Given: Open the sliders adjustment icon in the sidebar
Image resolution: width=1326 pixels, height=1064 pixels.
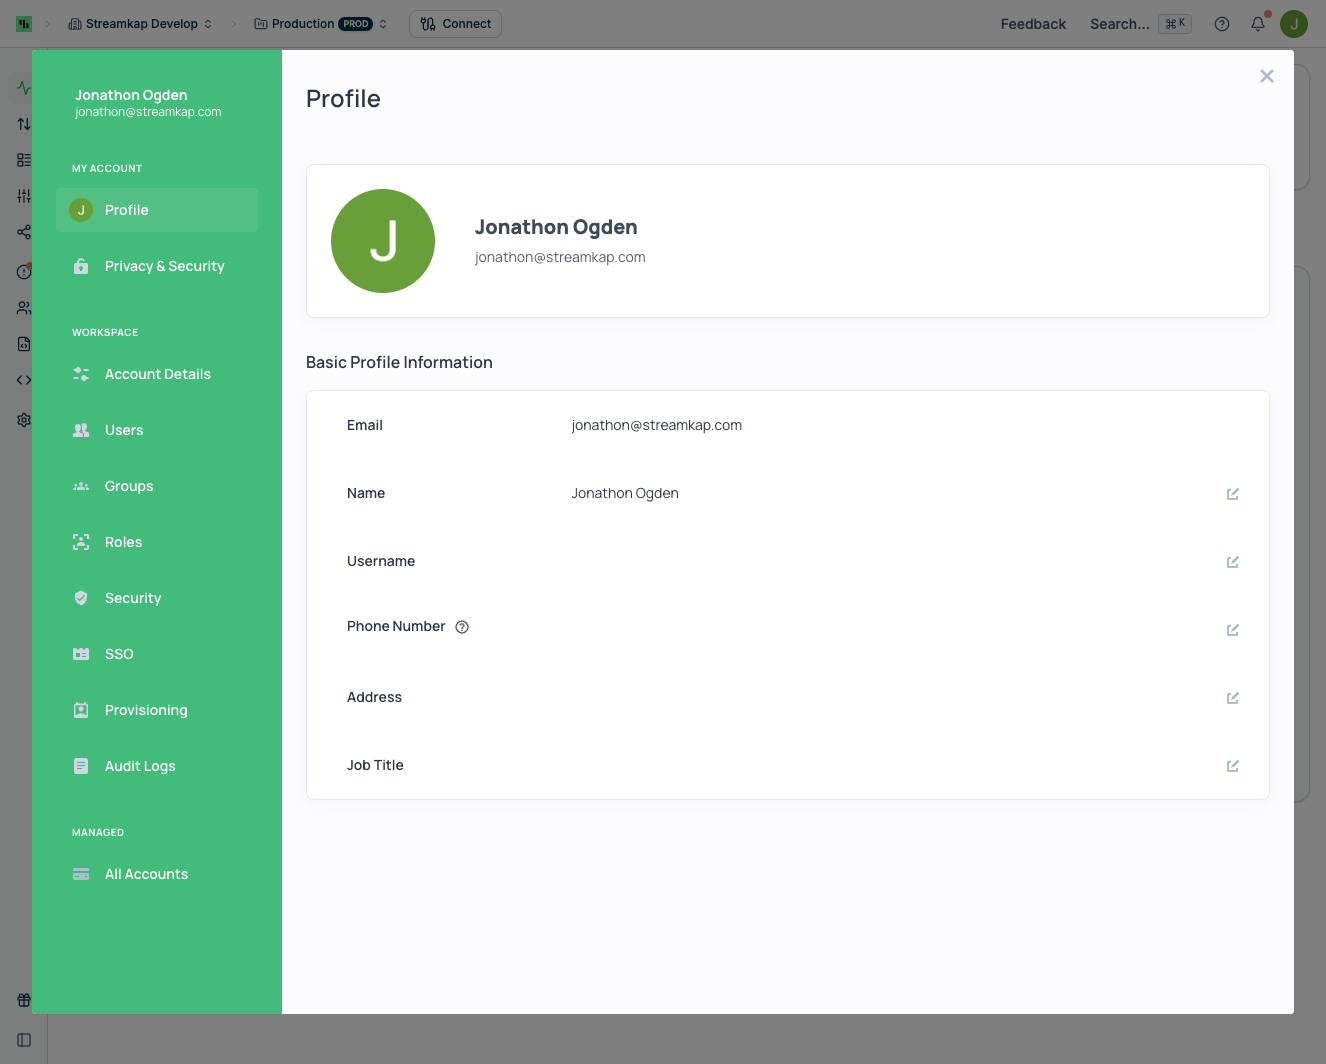Looking at the screenshot, I should pos(23,195).
